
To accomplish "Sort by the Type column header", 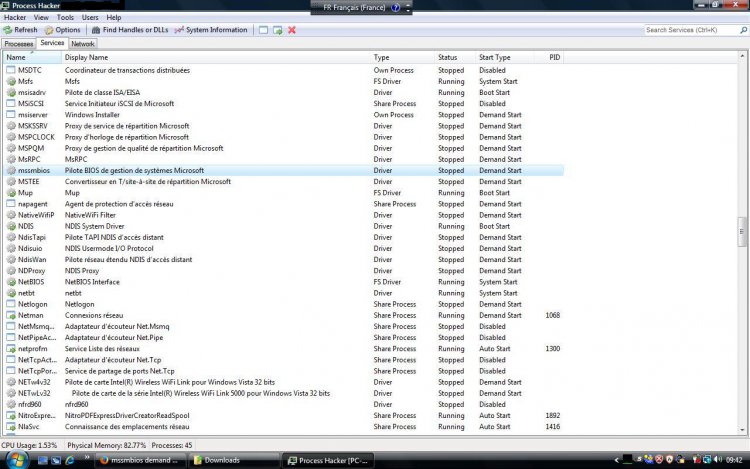I will 403,57.
